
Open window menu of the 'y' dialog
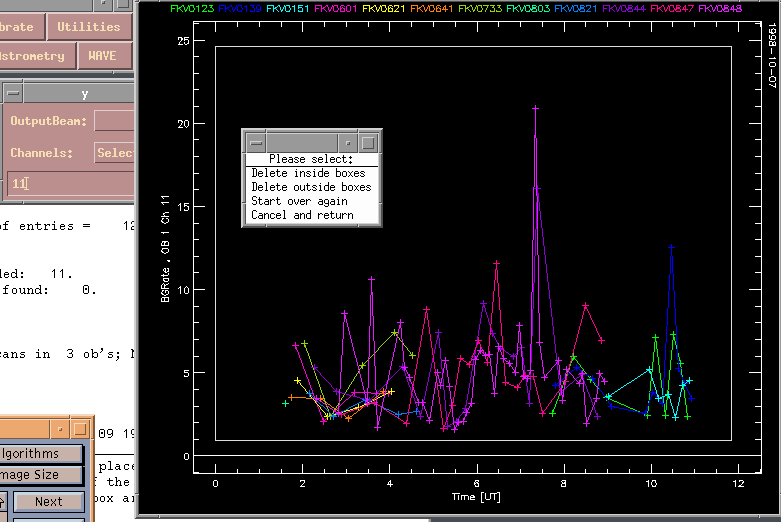click(13, 92)
